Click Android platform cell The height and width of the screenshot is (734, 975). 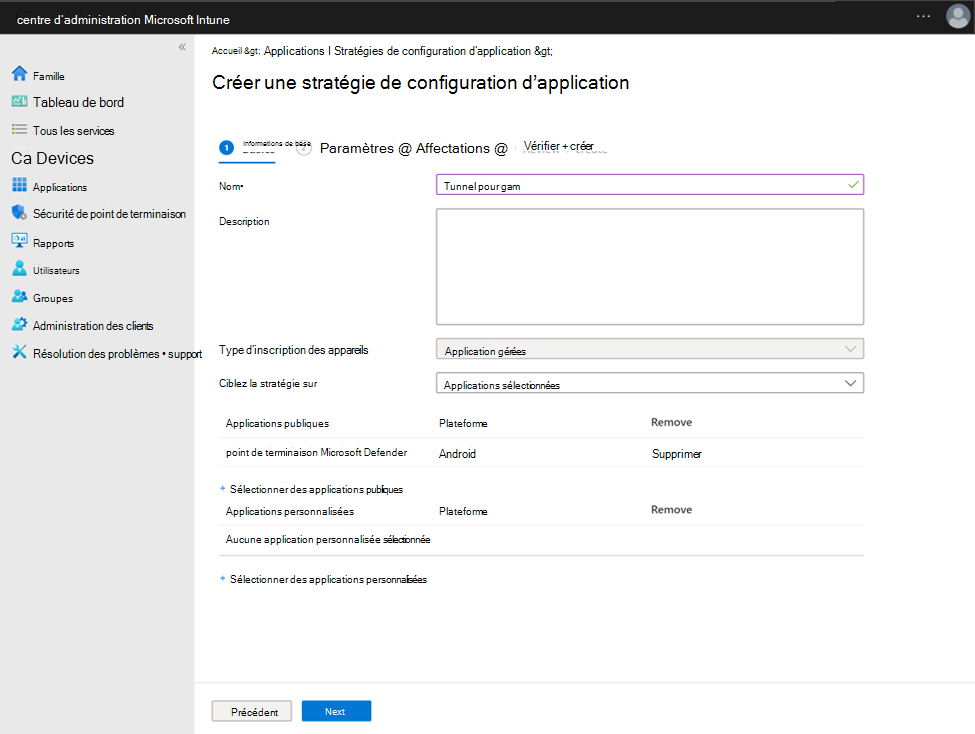[x=457, y=453]
